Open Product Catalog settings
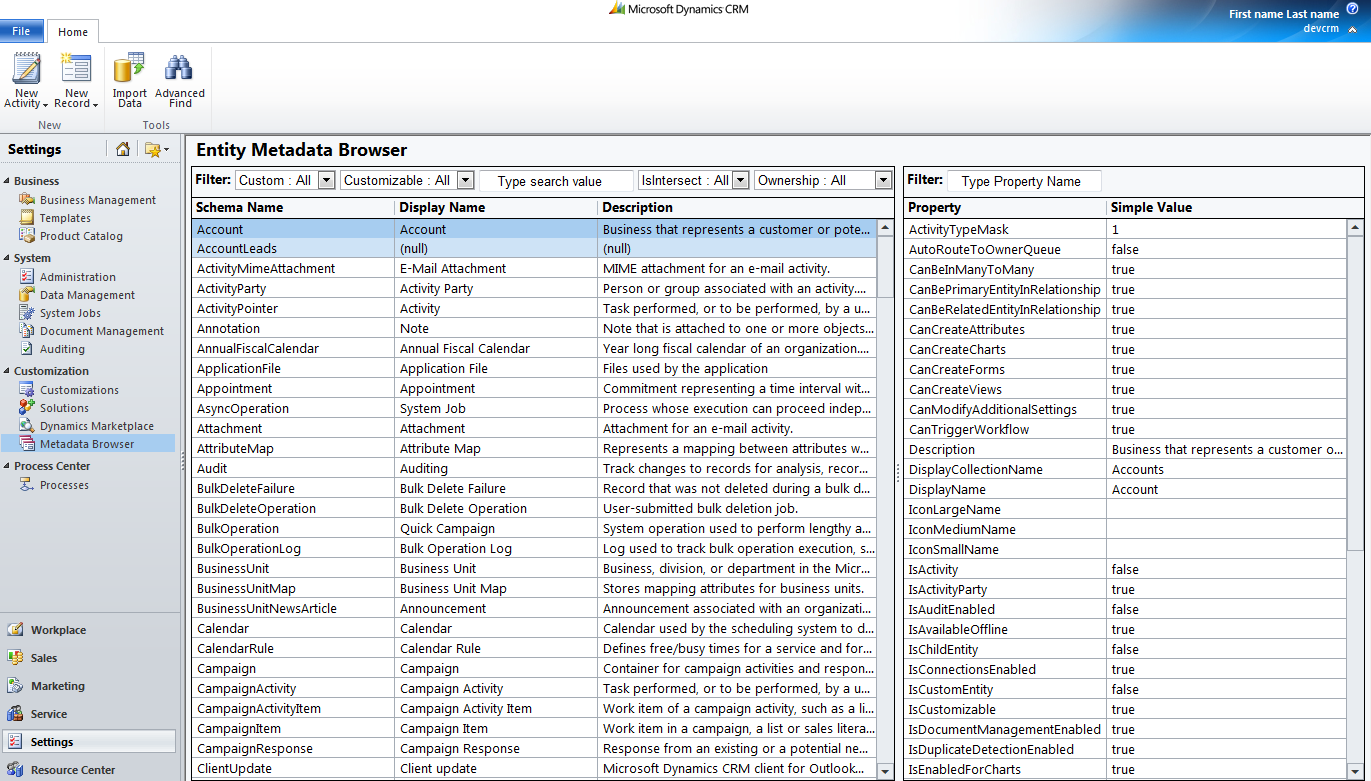Viewport: 1371px width, 781px height. pyautogui.click(x=81, y=236)
